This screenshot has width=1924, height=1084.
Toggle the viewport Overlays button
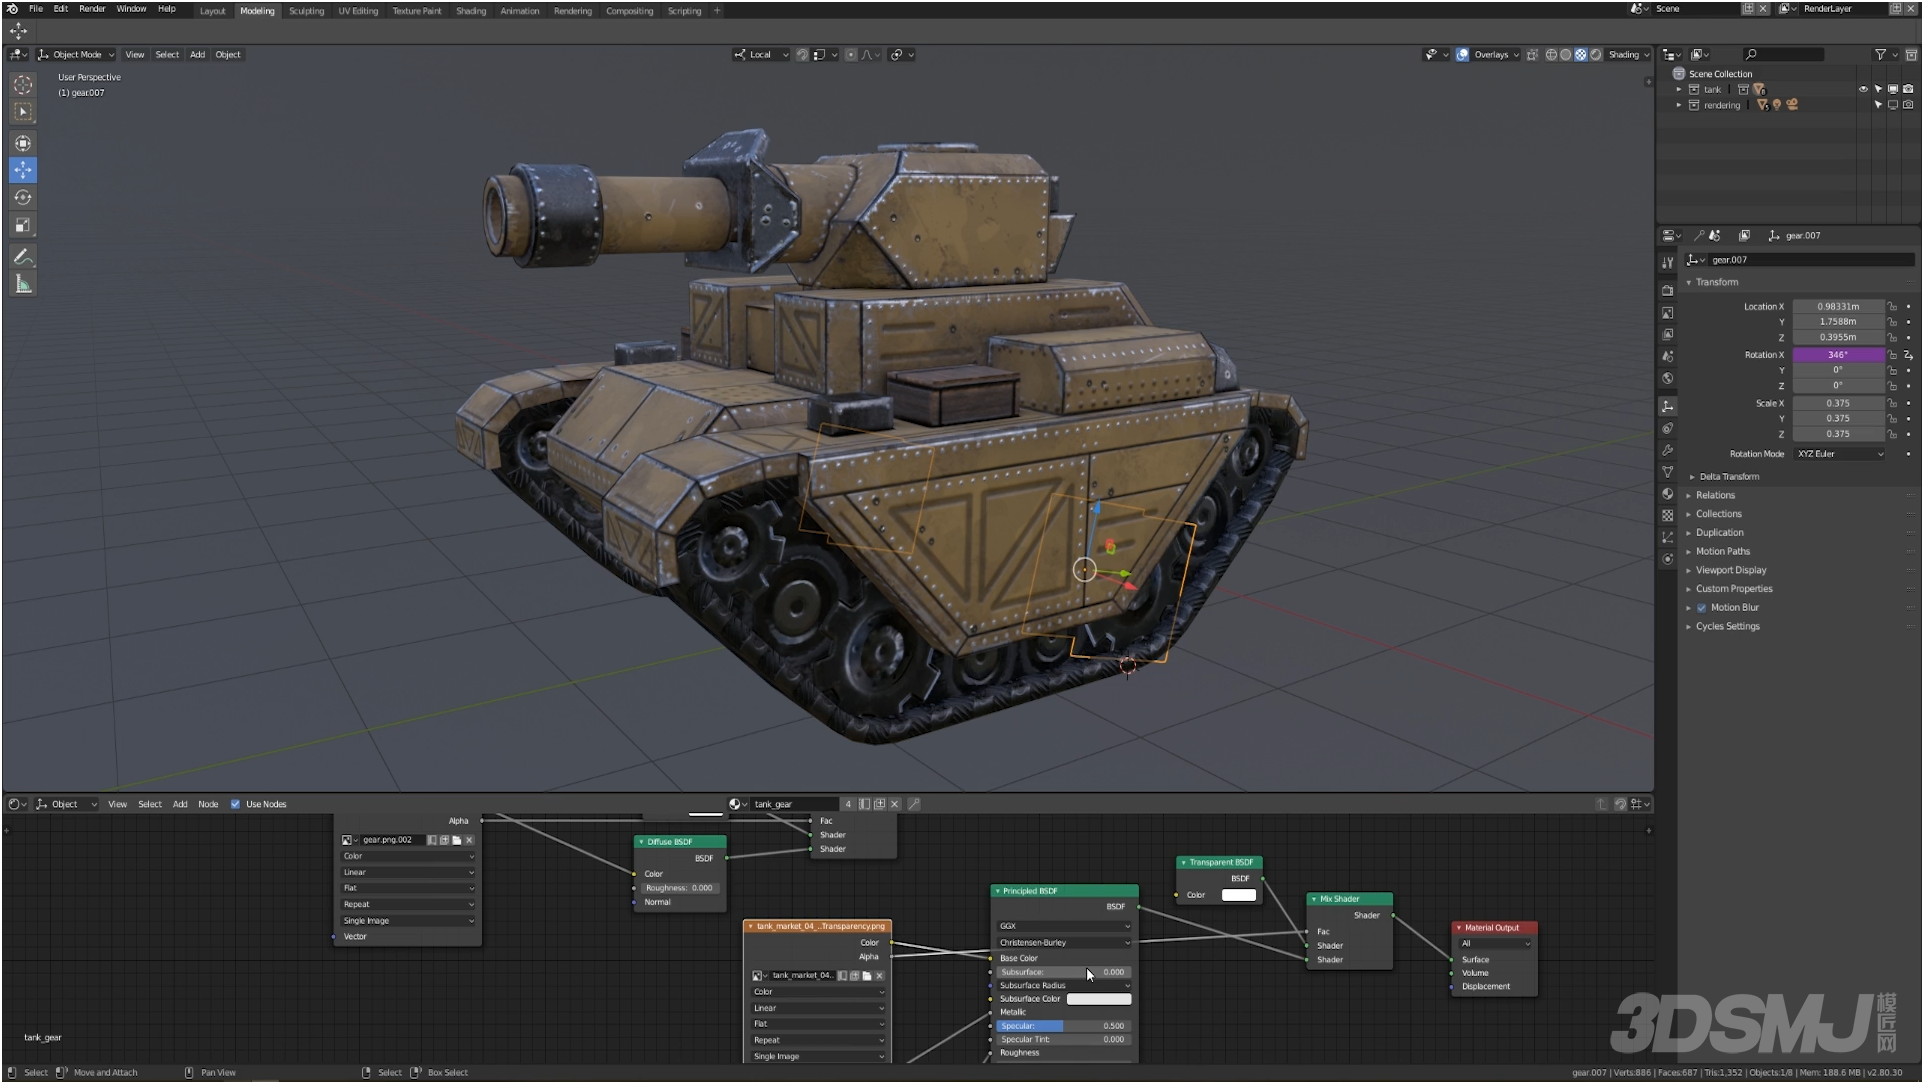click(x=1463, y=55)
